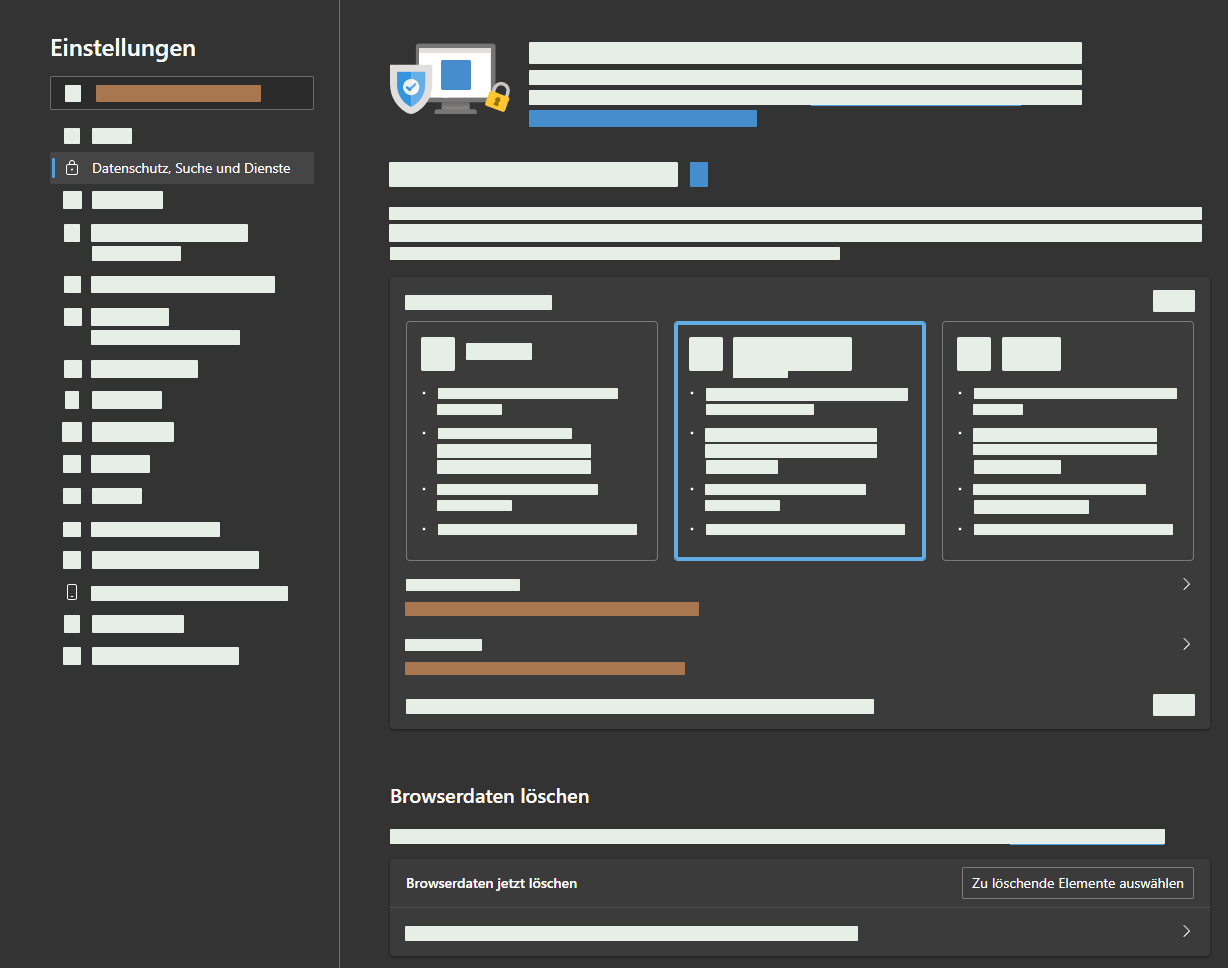Screen dimensions: 1228x968
Task: Click the Darstellung icon below Datenschutz entry
Action: click(72, 200)
